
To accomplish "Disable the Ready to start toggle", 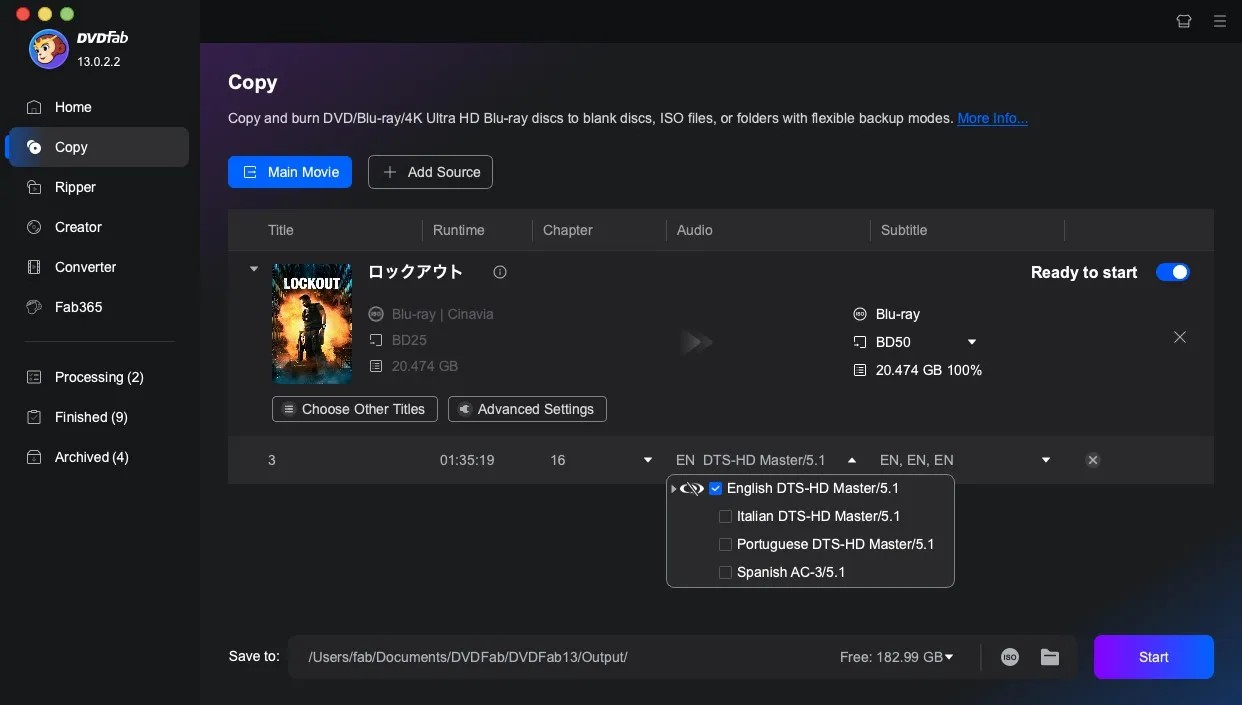I will [x=1172, y=272].
